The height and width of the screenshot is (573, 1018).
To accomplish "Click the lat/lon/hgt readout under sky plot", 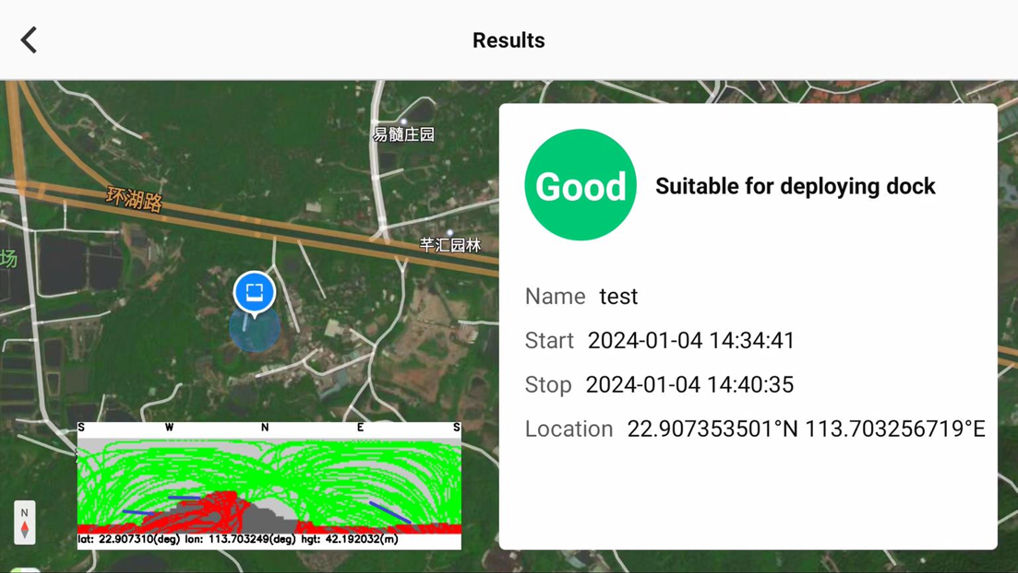I will click(238, 540).
